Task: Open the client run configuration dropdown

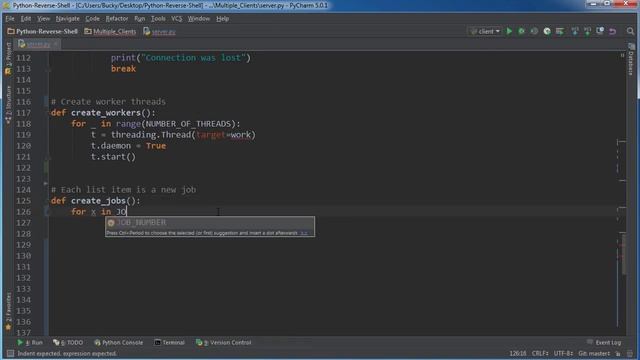Action: [x=485, y=31]
